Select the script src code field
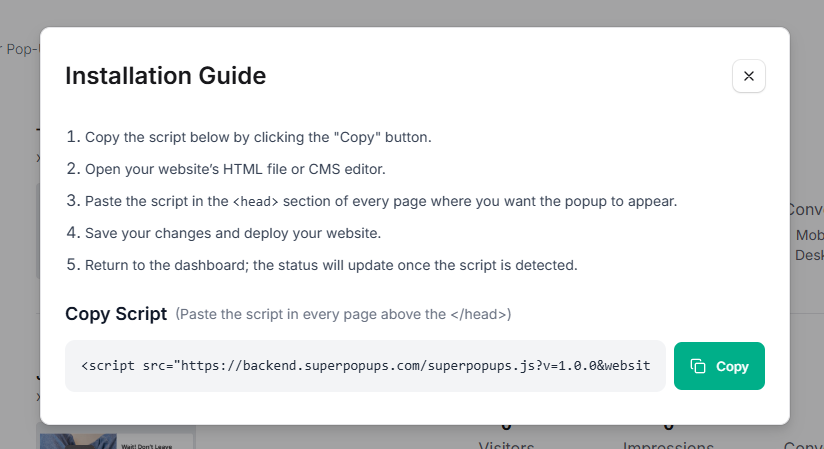This screenshot has height=449, width=824. (x=365, y=366)
